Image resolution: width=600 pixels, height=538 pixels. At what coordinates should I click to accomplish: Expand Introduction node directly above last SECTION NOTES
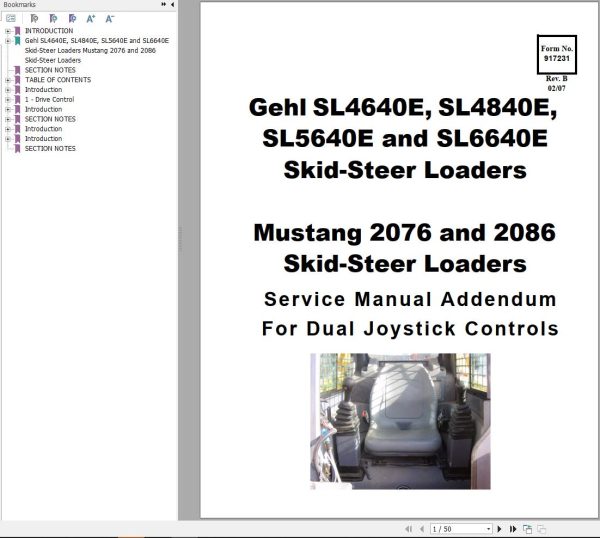[8, 139]
